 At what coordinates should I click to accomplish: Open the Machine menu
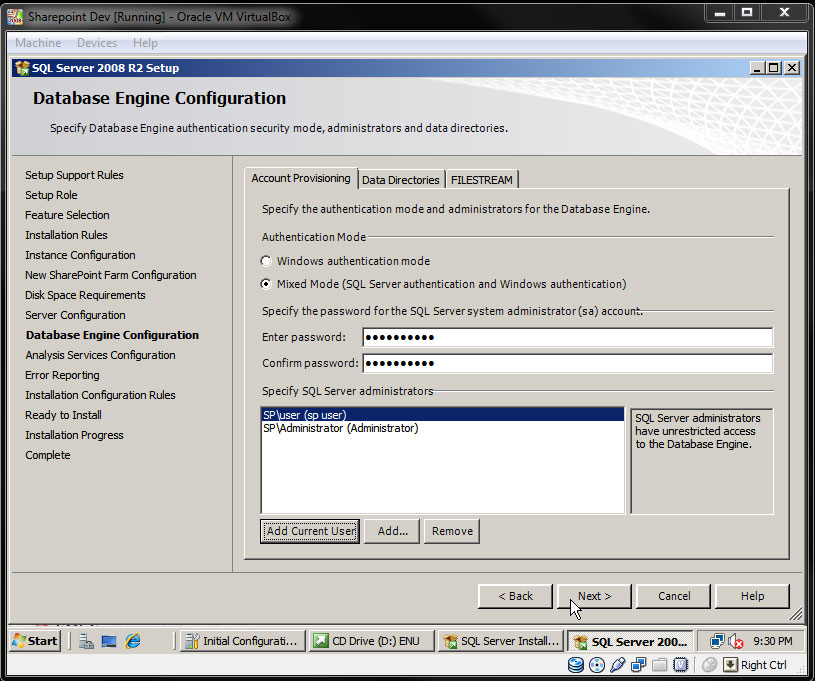click(38, 43)
